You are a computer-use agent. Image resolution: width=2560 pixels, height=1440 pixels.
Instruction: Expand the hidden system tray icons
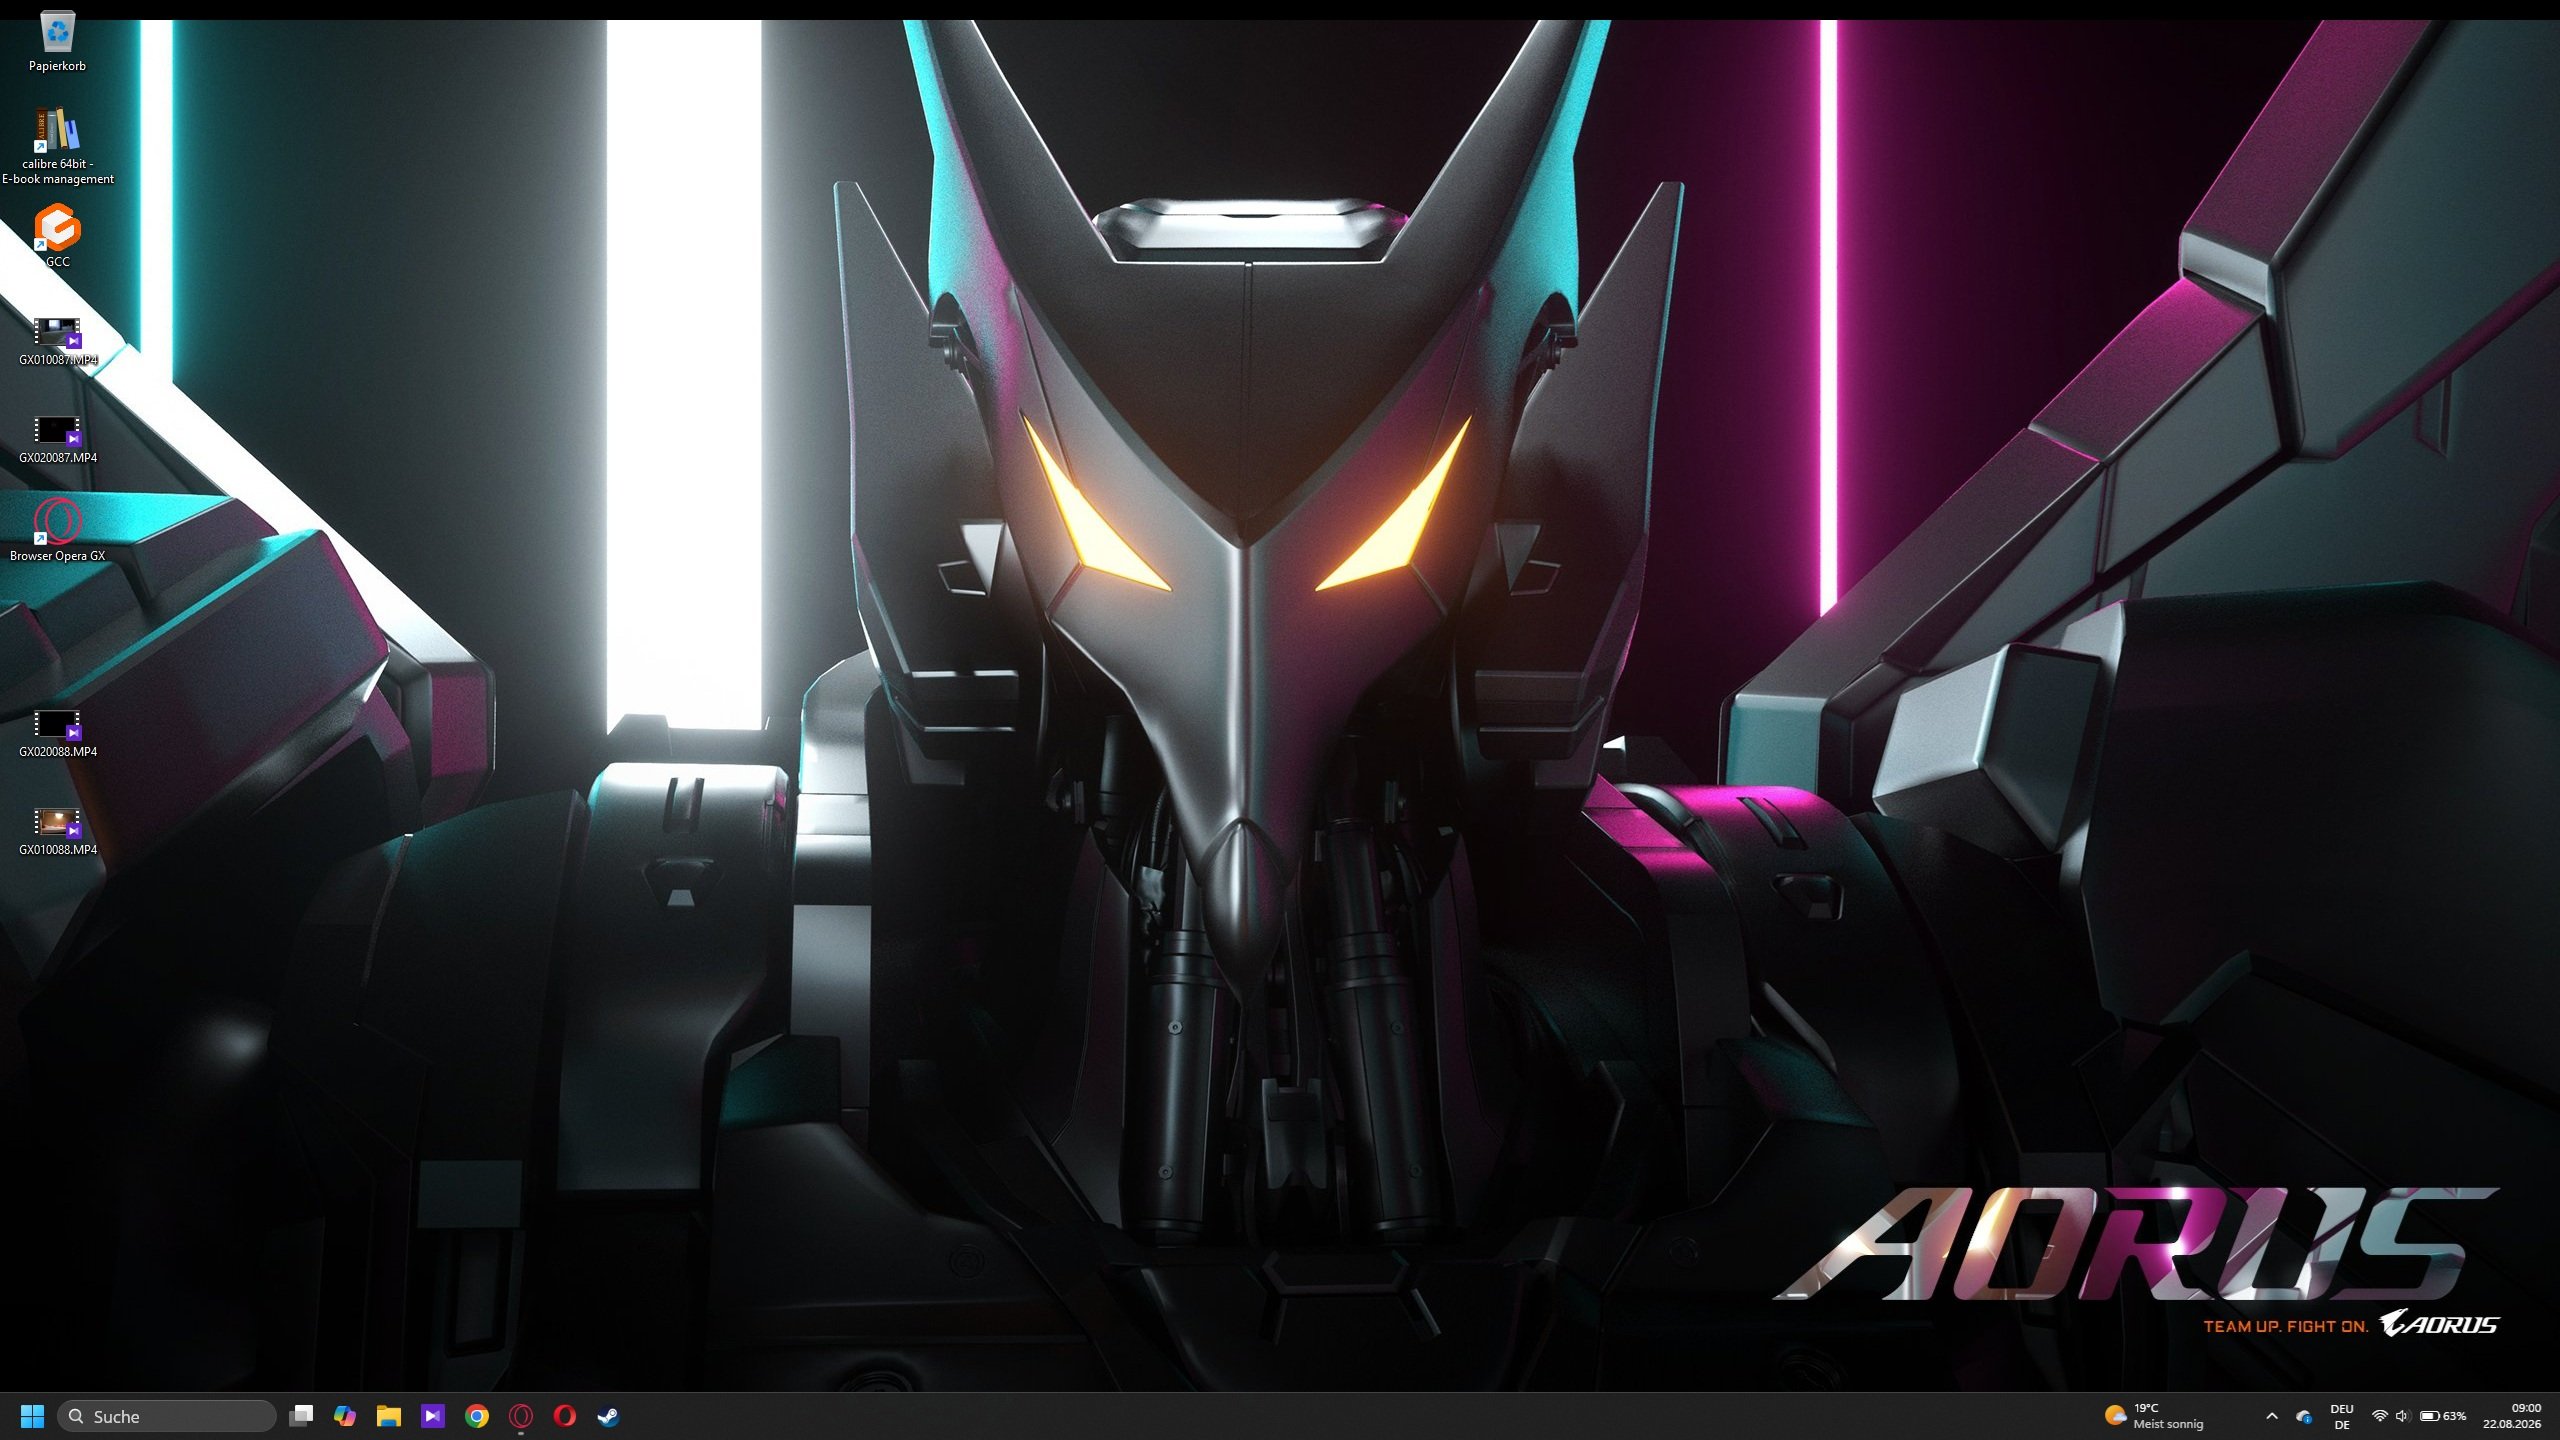click(x=2272, y=1416)
